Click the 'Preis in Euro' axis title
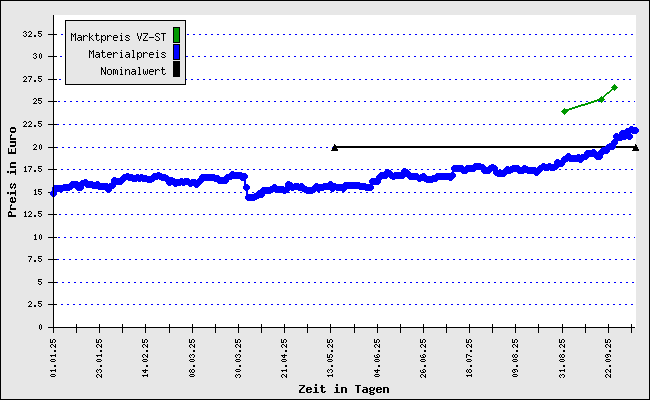Image resolution: width=650 pixels, height=400 pixels. (x=12, y=171)
